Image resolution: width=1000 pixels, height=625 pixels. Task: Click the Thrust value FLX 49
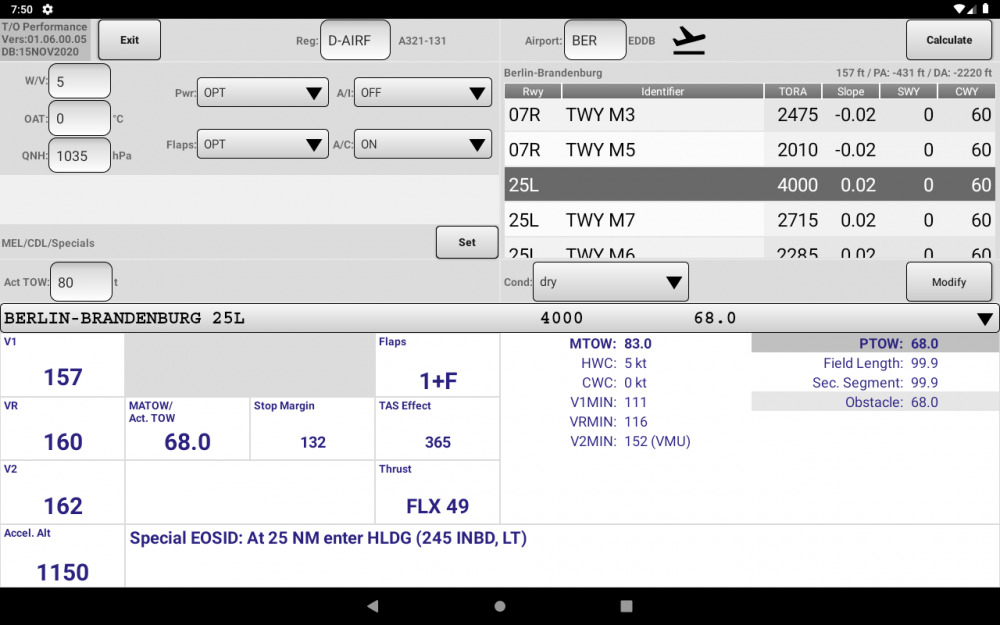[438, 506]
